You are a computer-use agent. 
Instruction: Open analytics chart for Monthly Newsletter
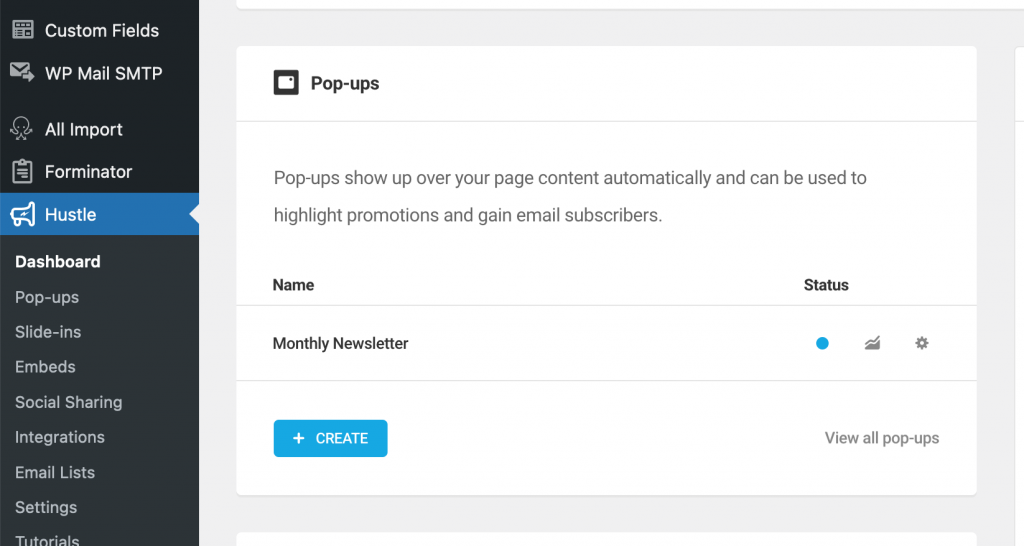[872, 343]
